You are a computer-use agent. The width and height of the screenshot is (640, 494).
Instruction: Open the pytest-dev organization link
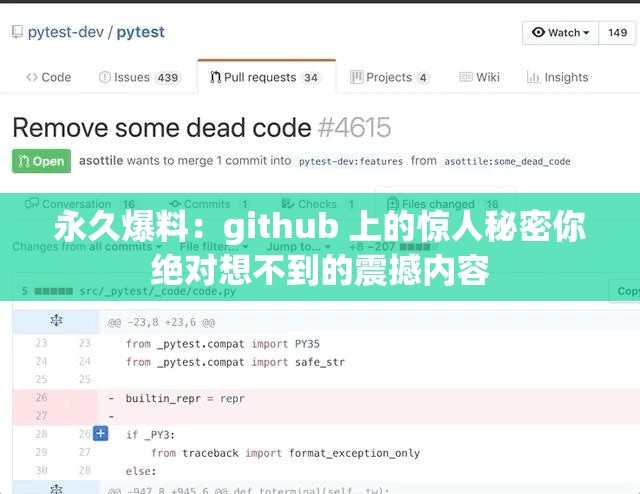tap(66, 32)
